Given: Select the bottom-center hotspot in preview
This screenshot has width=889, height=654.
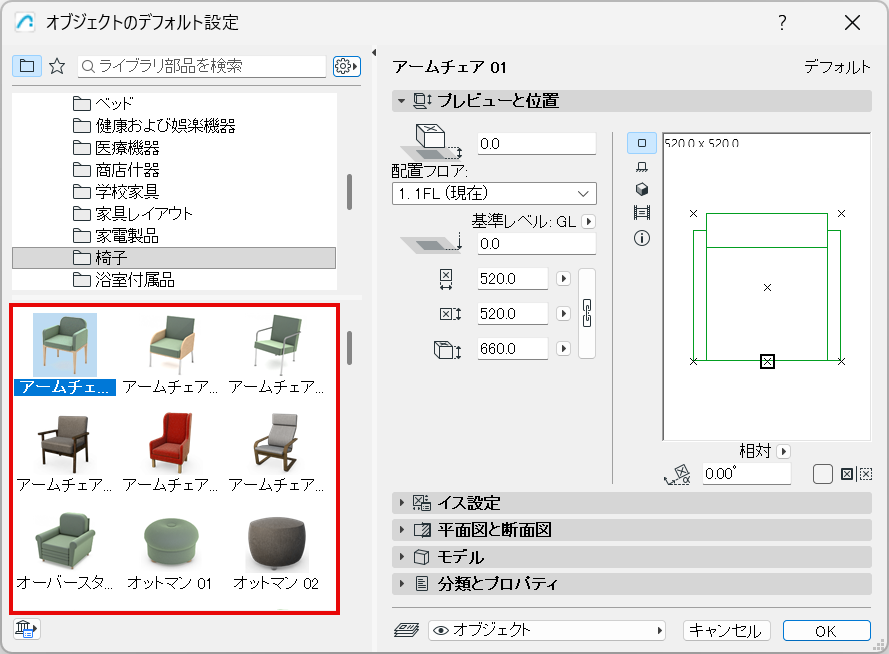Looking at the screenshot, I should tap(767, 361).
